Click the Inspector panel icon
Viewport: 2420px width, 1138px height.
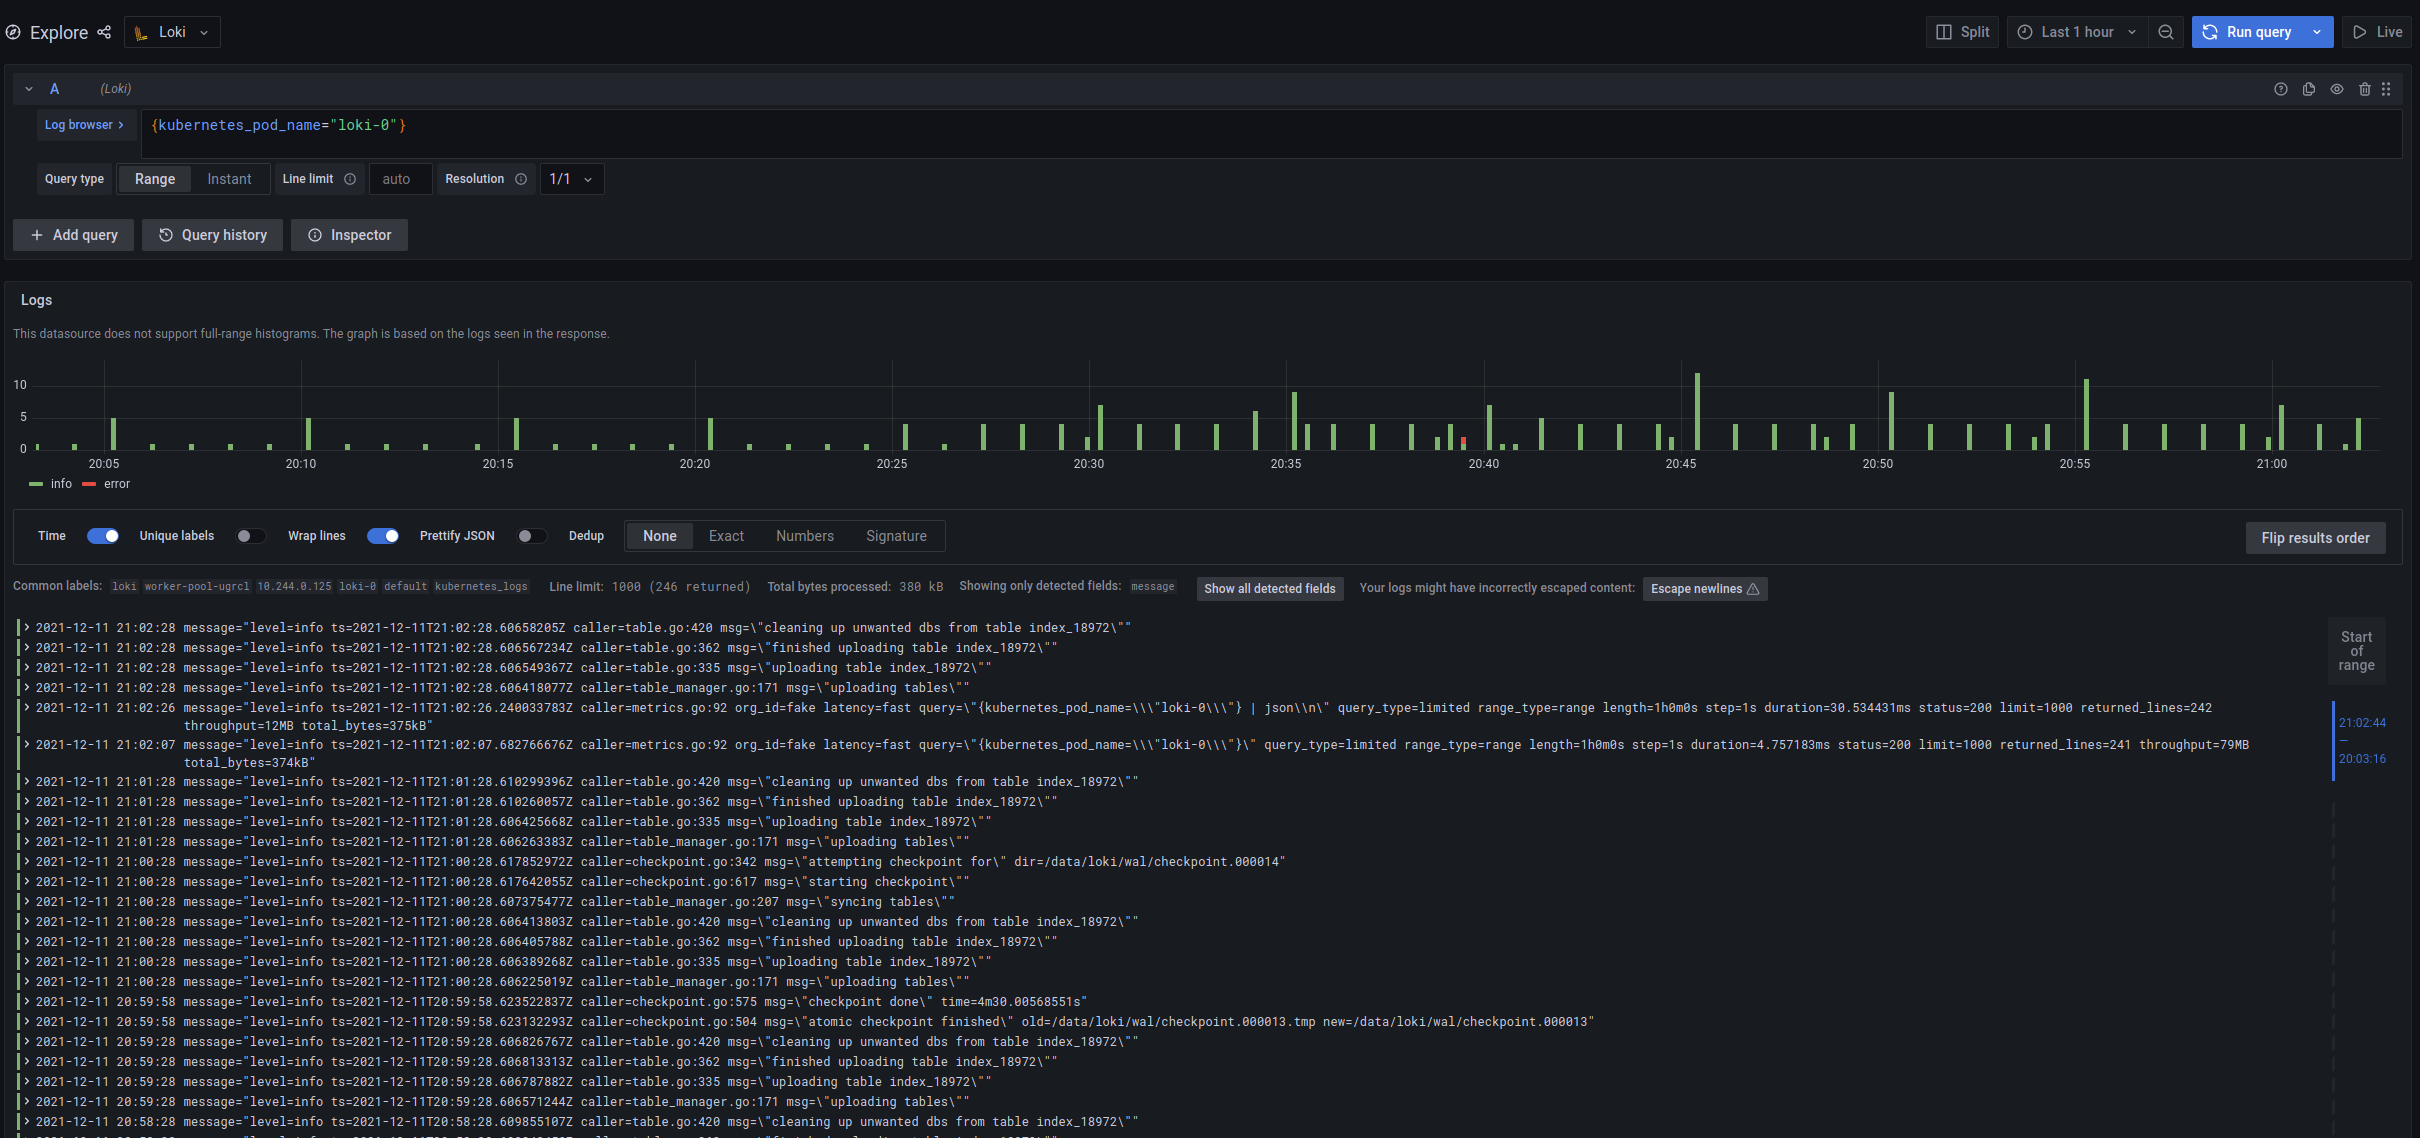[x=315, y=236]
